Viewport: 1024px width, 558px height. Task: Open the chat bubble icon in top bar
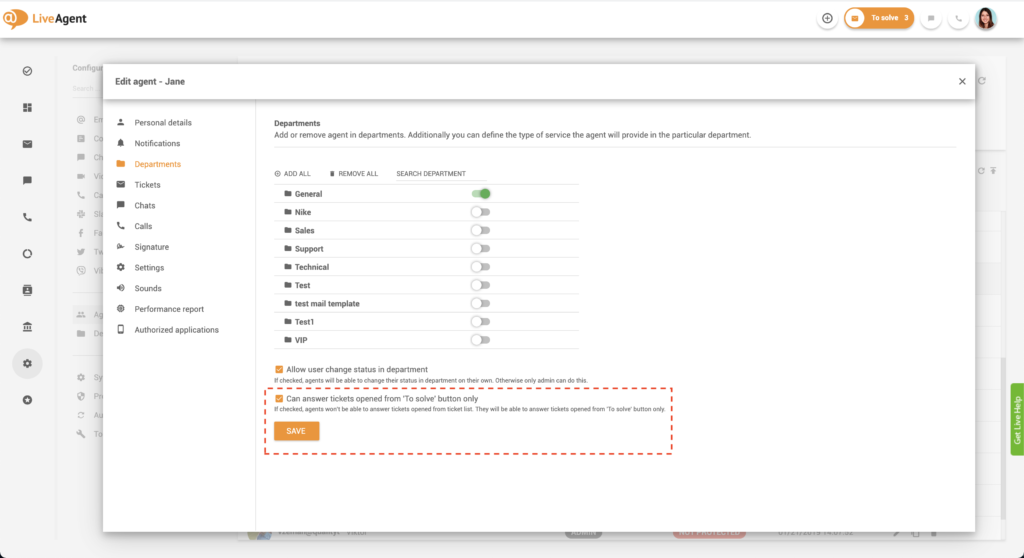(931, 18)
